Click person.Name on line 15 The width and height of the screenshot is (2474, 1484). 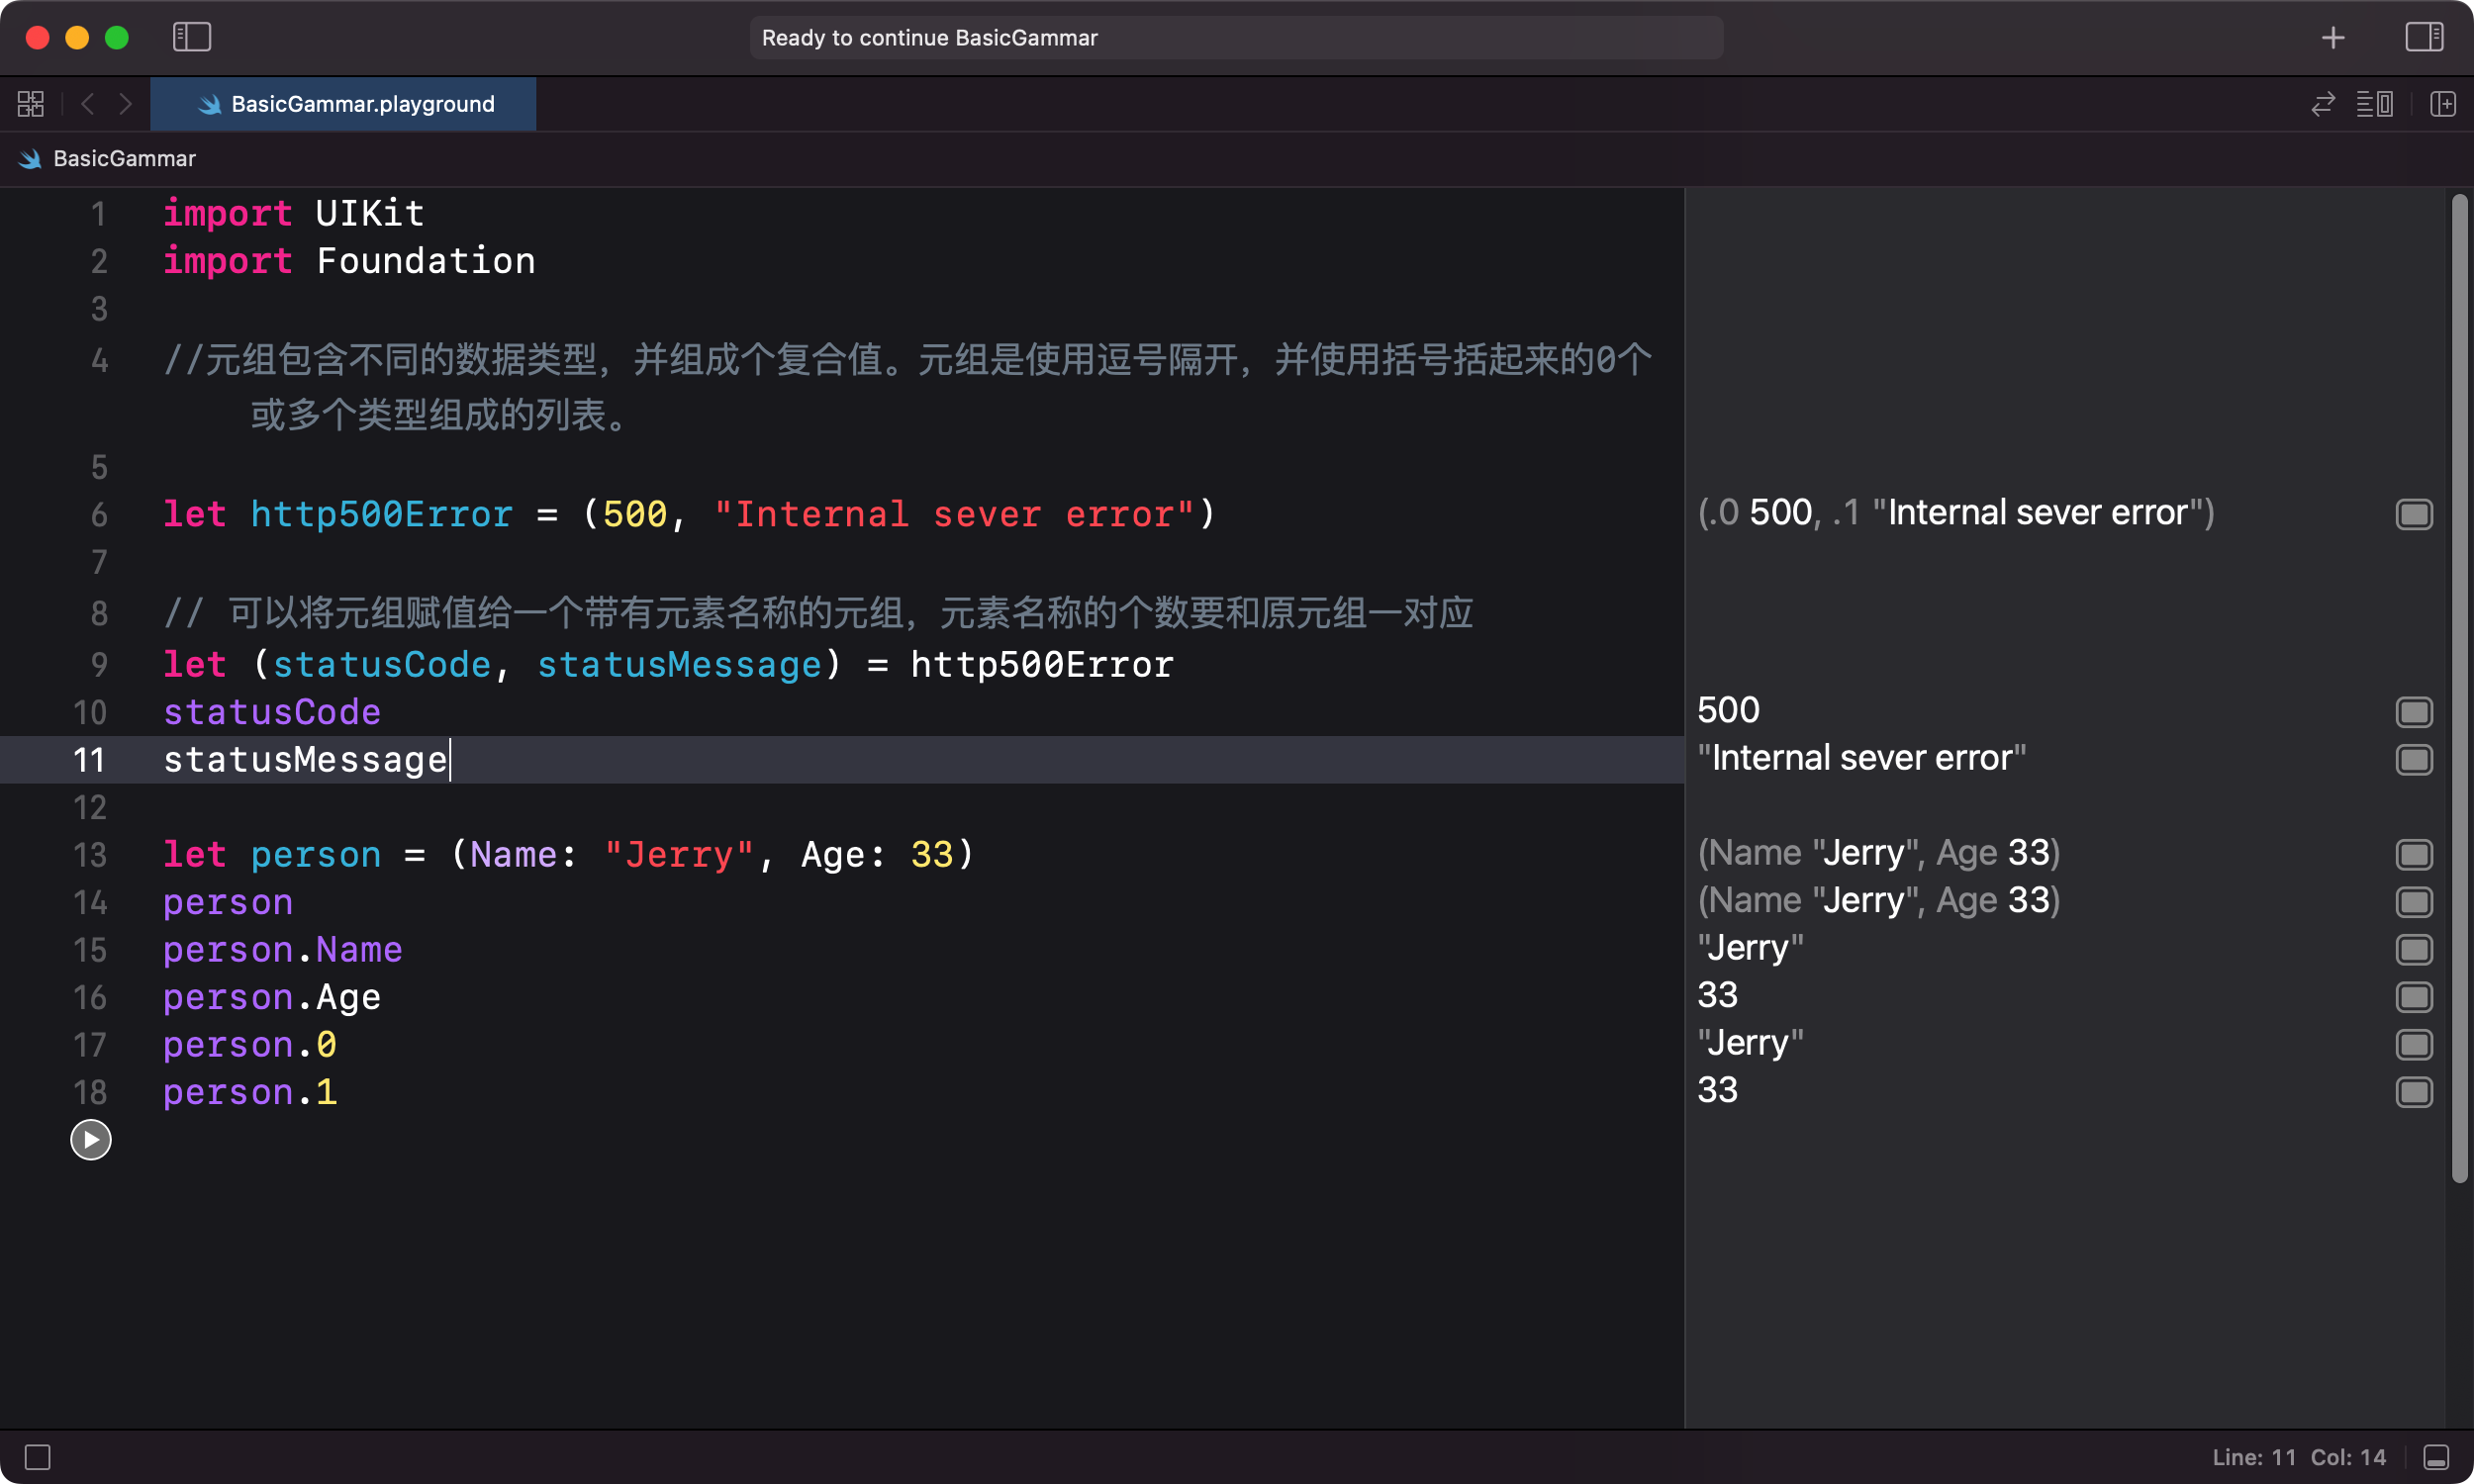[283, 950]
